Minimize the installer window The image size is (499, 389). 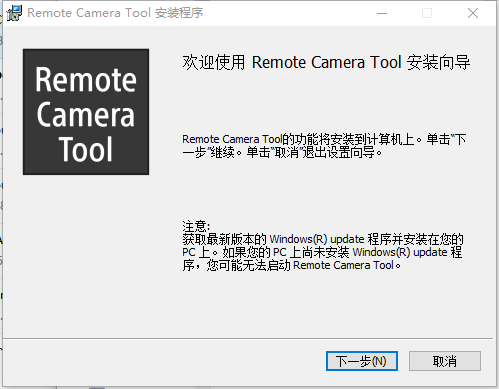coord(382,13)
